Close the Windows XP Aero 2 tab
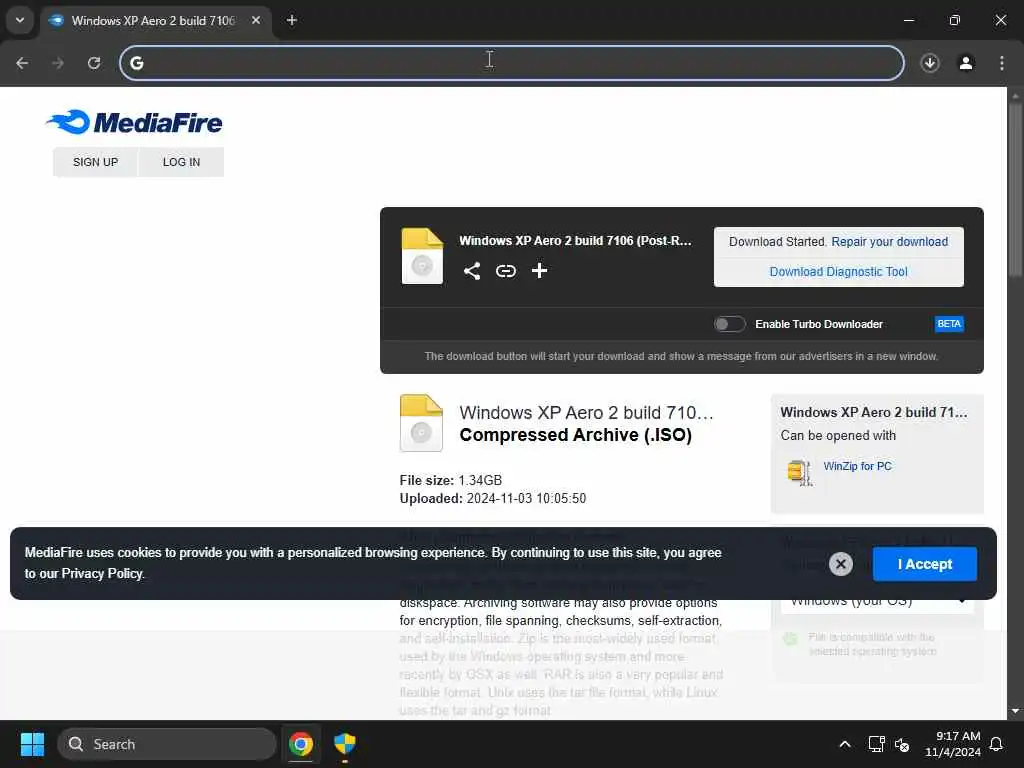 point(256,20)
